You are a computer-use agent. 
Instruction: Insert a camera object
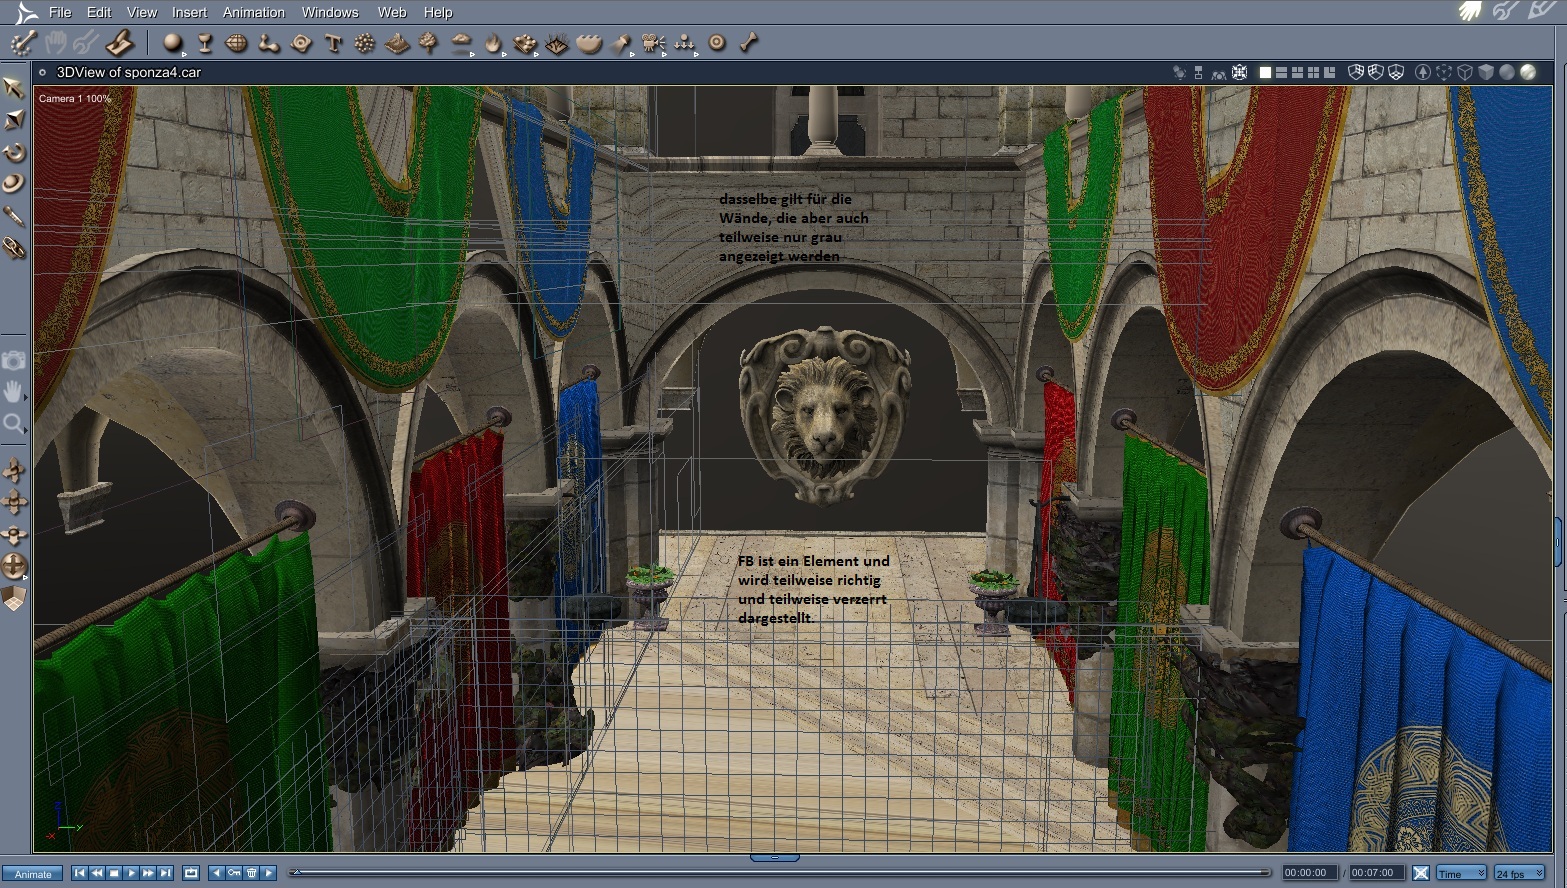pos(653,43)
